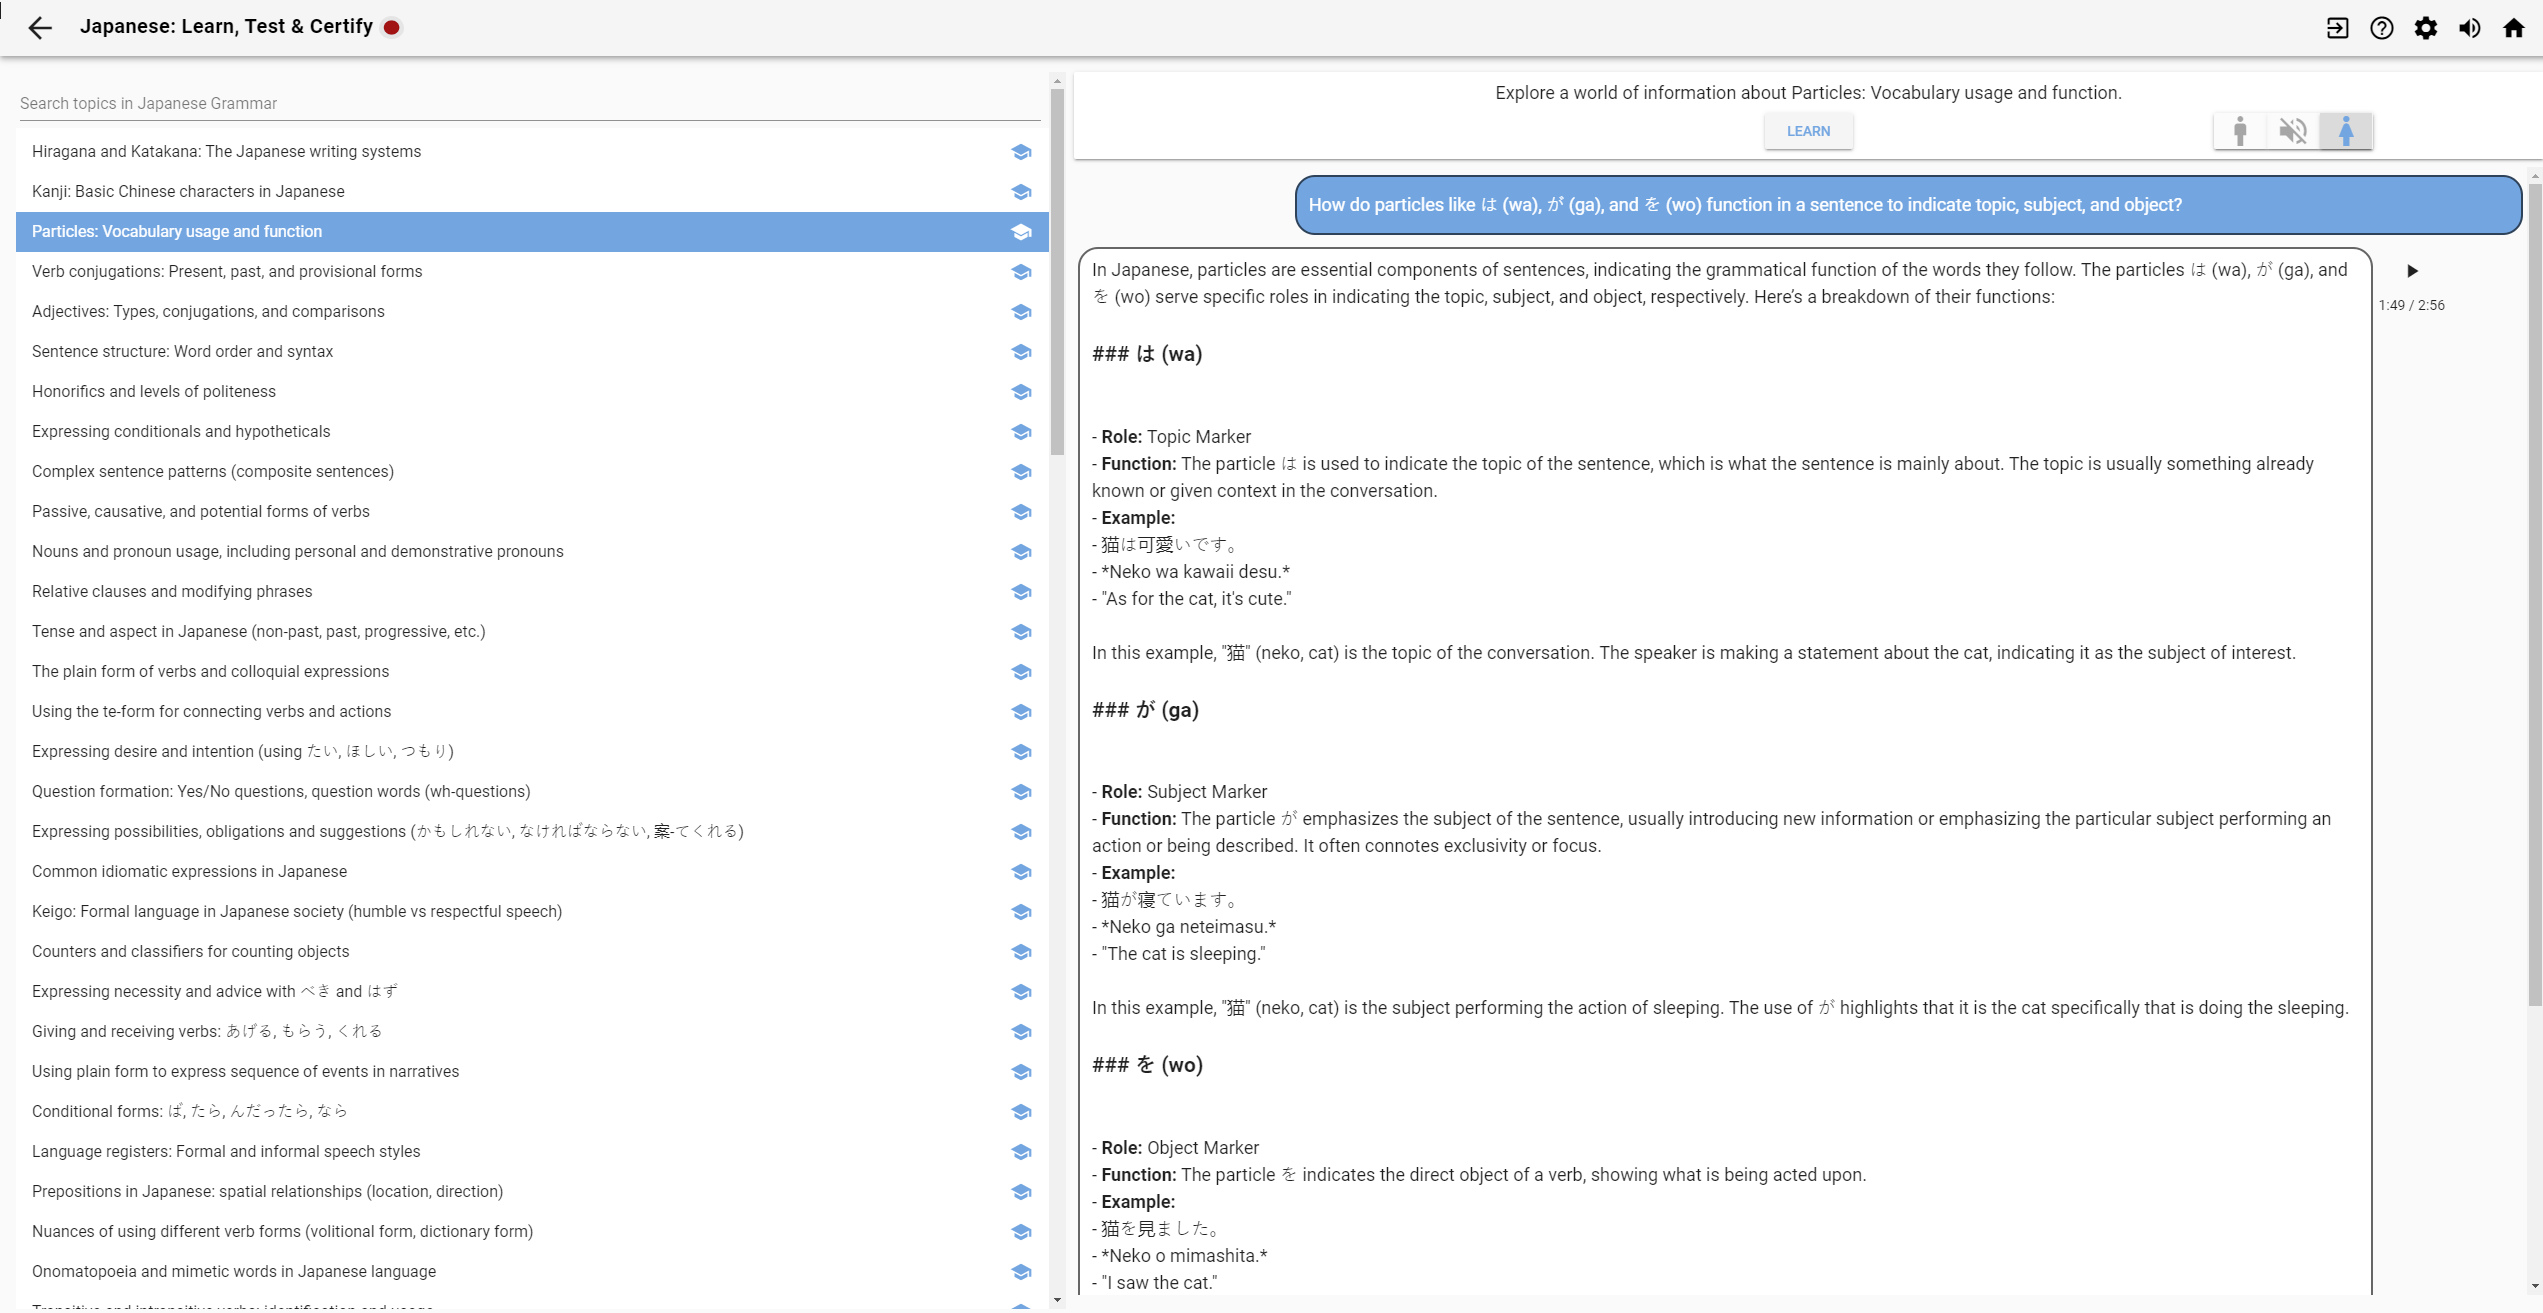Toggle app sound speaker icon in header

(2469, 27)
